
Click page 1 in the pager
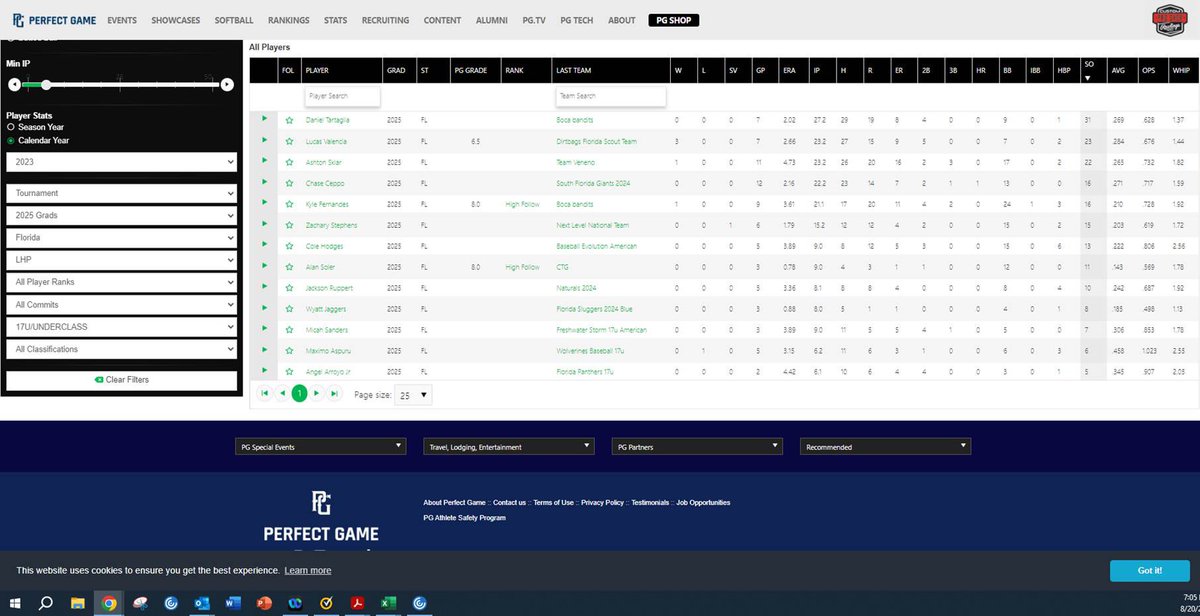pos(299,394)
